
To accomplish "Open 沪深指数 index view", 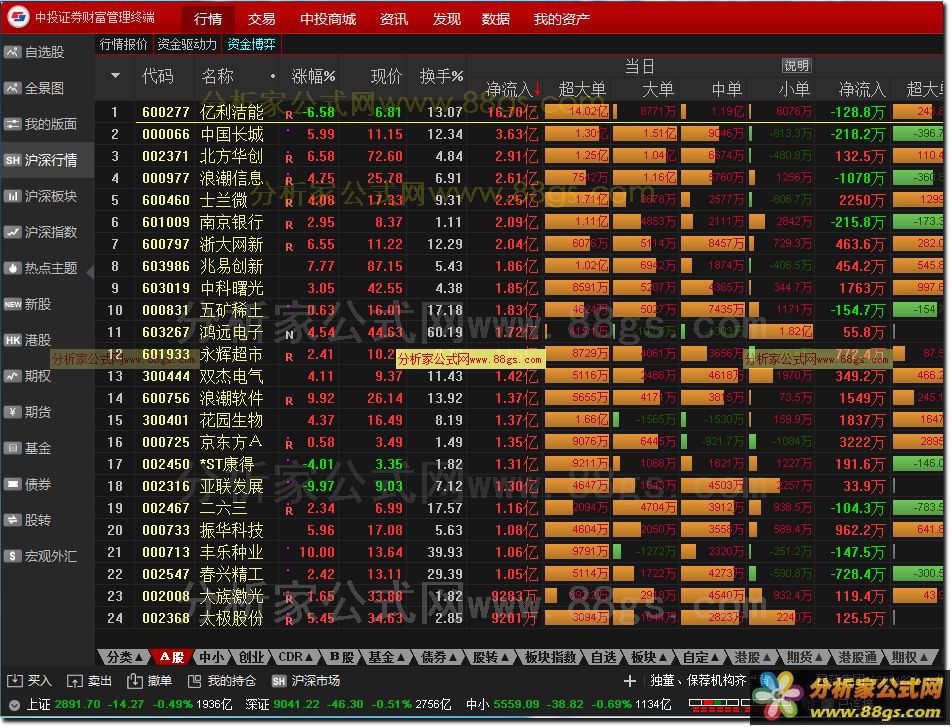I will 41,232.
